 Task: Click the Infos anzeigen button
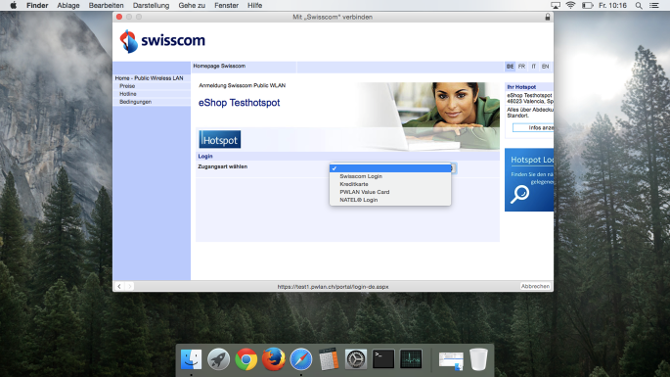click(x=533, y=128)
